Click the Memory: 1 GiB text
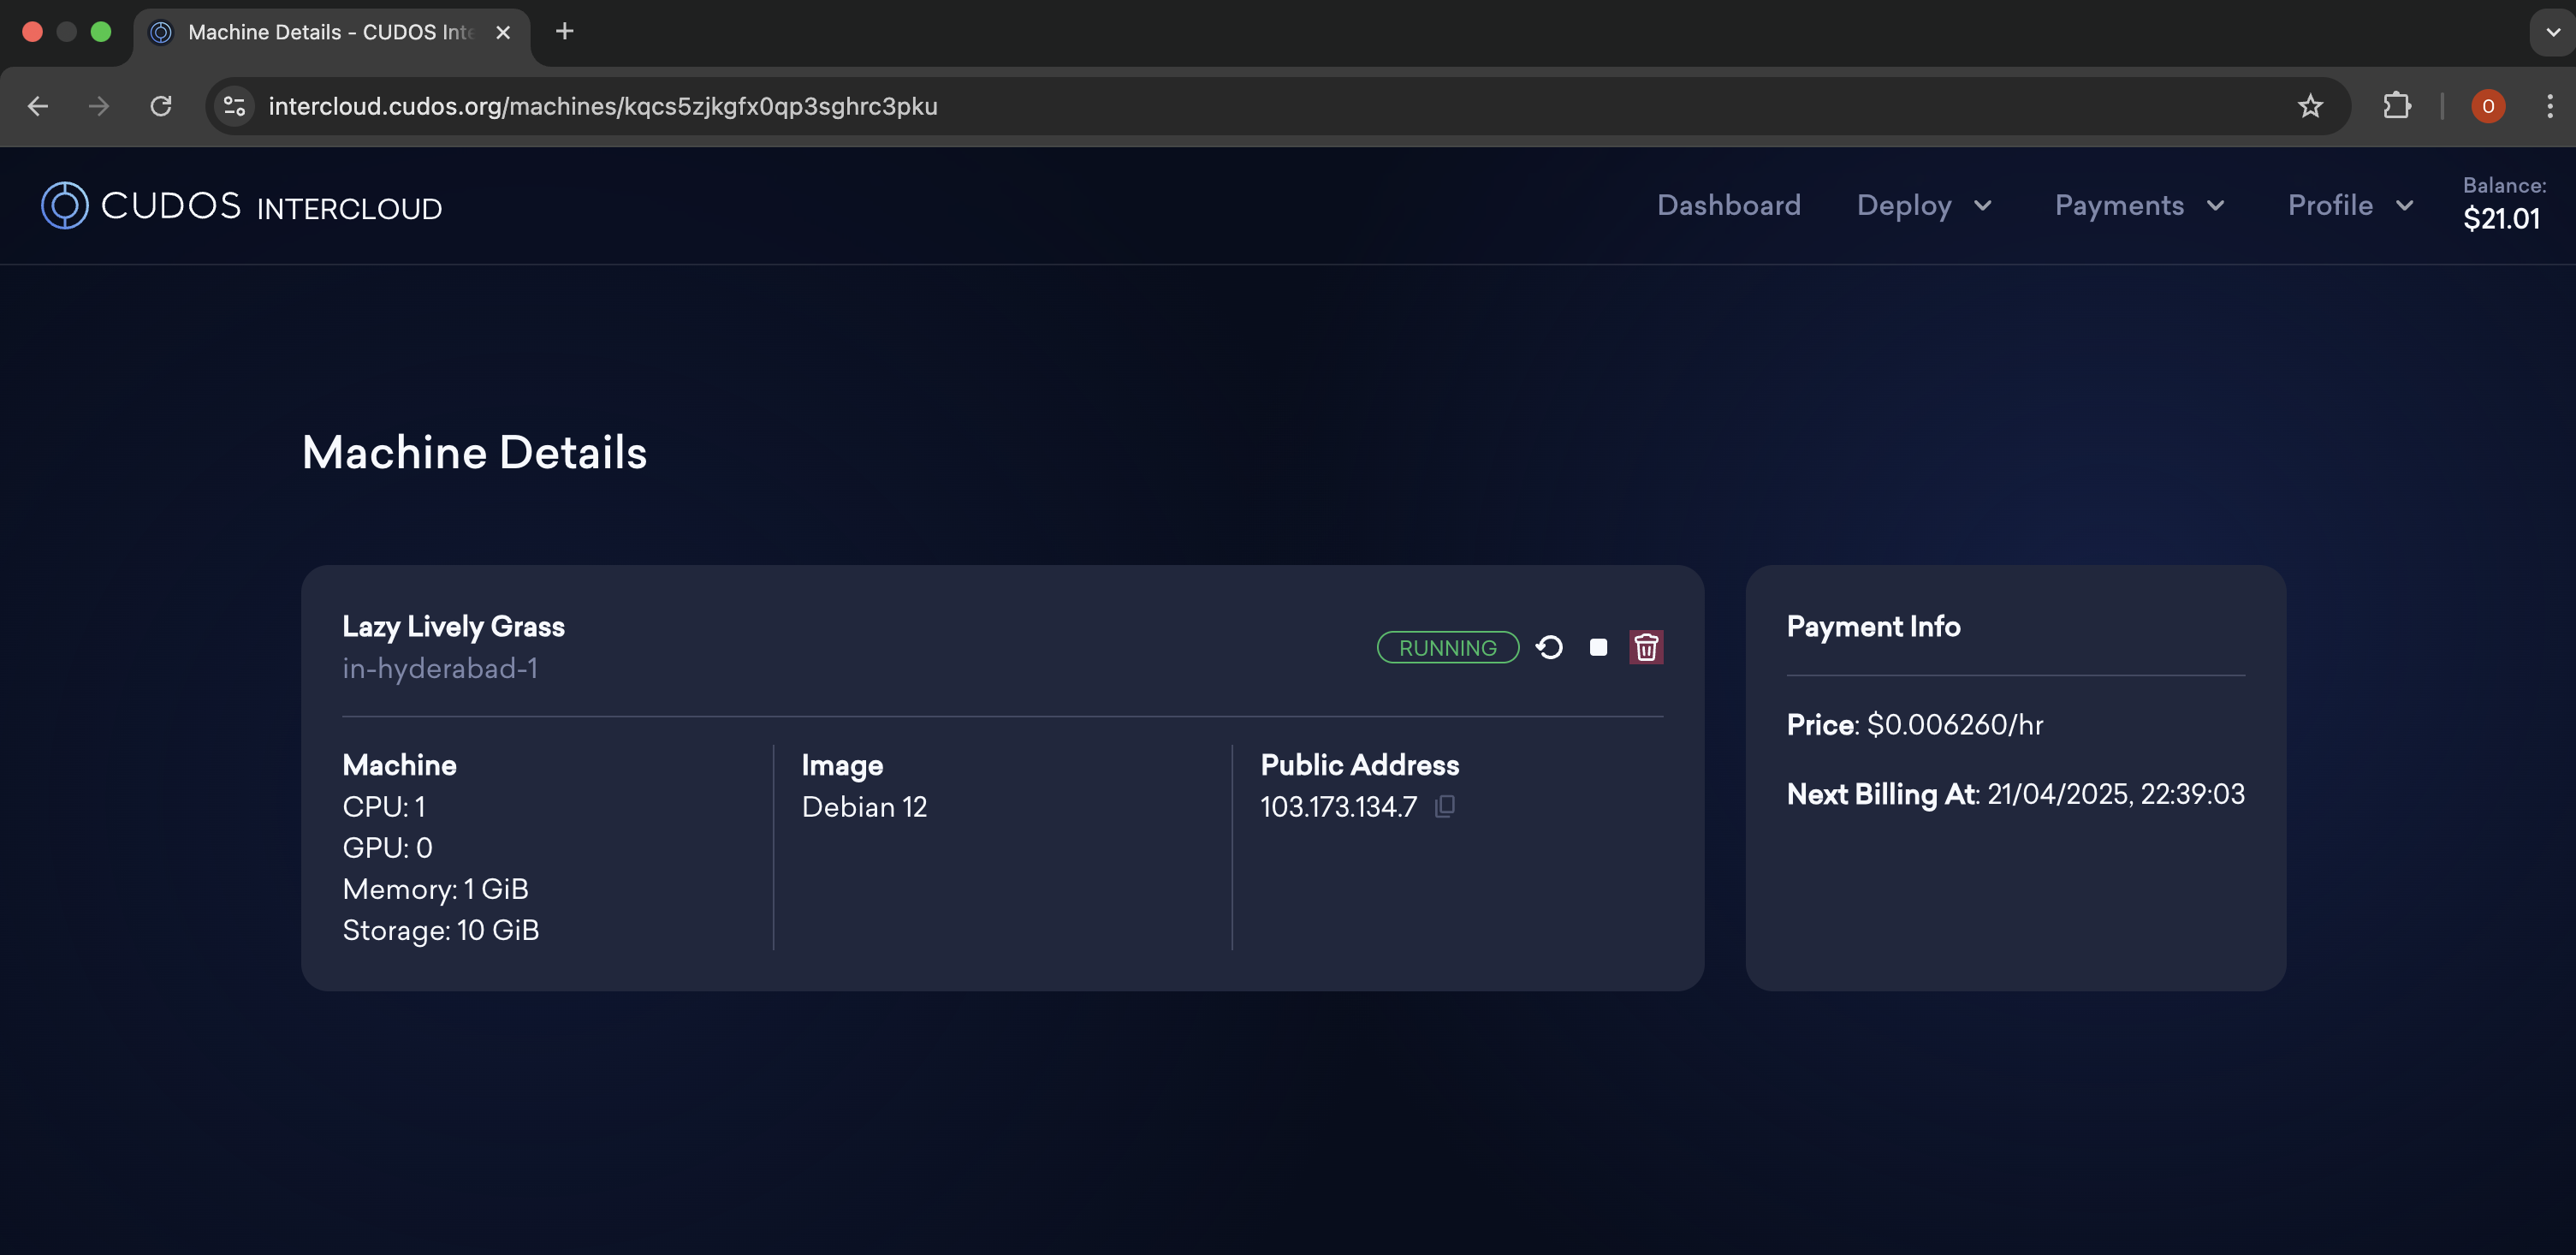 (x=435, y=890)
